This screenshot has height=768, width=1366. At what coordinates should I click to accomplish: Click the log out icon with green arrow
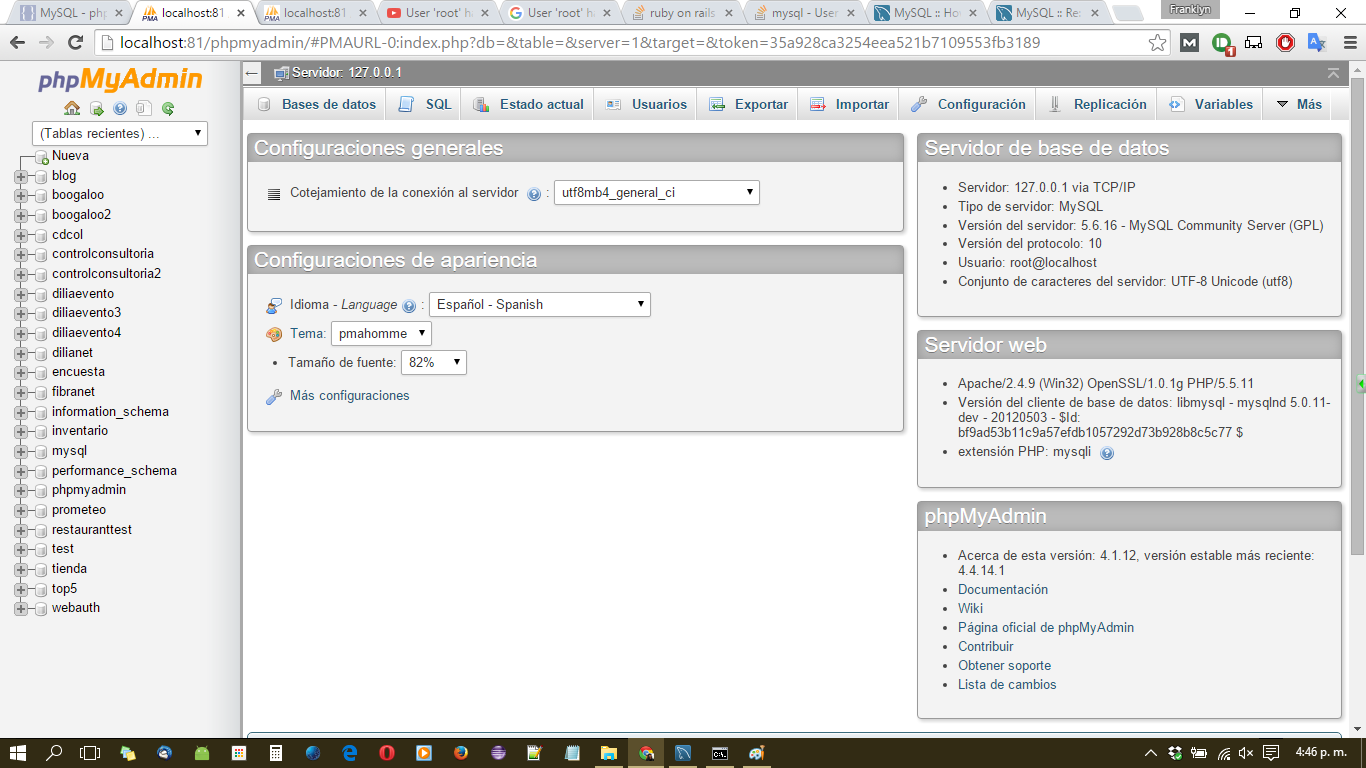(x=97, y=108)
